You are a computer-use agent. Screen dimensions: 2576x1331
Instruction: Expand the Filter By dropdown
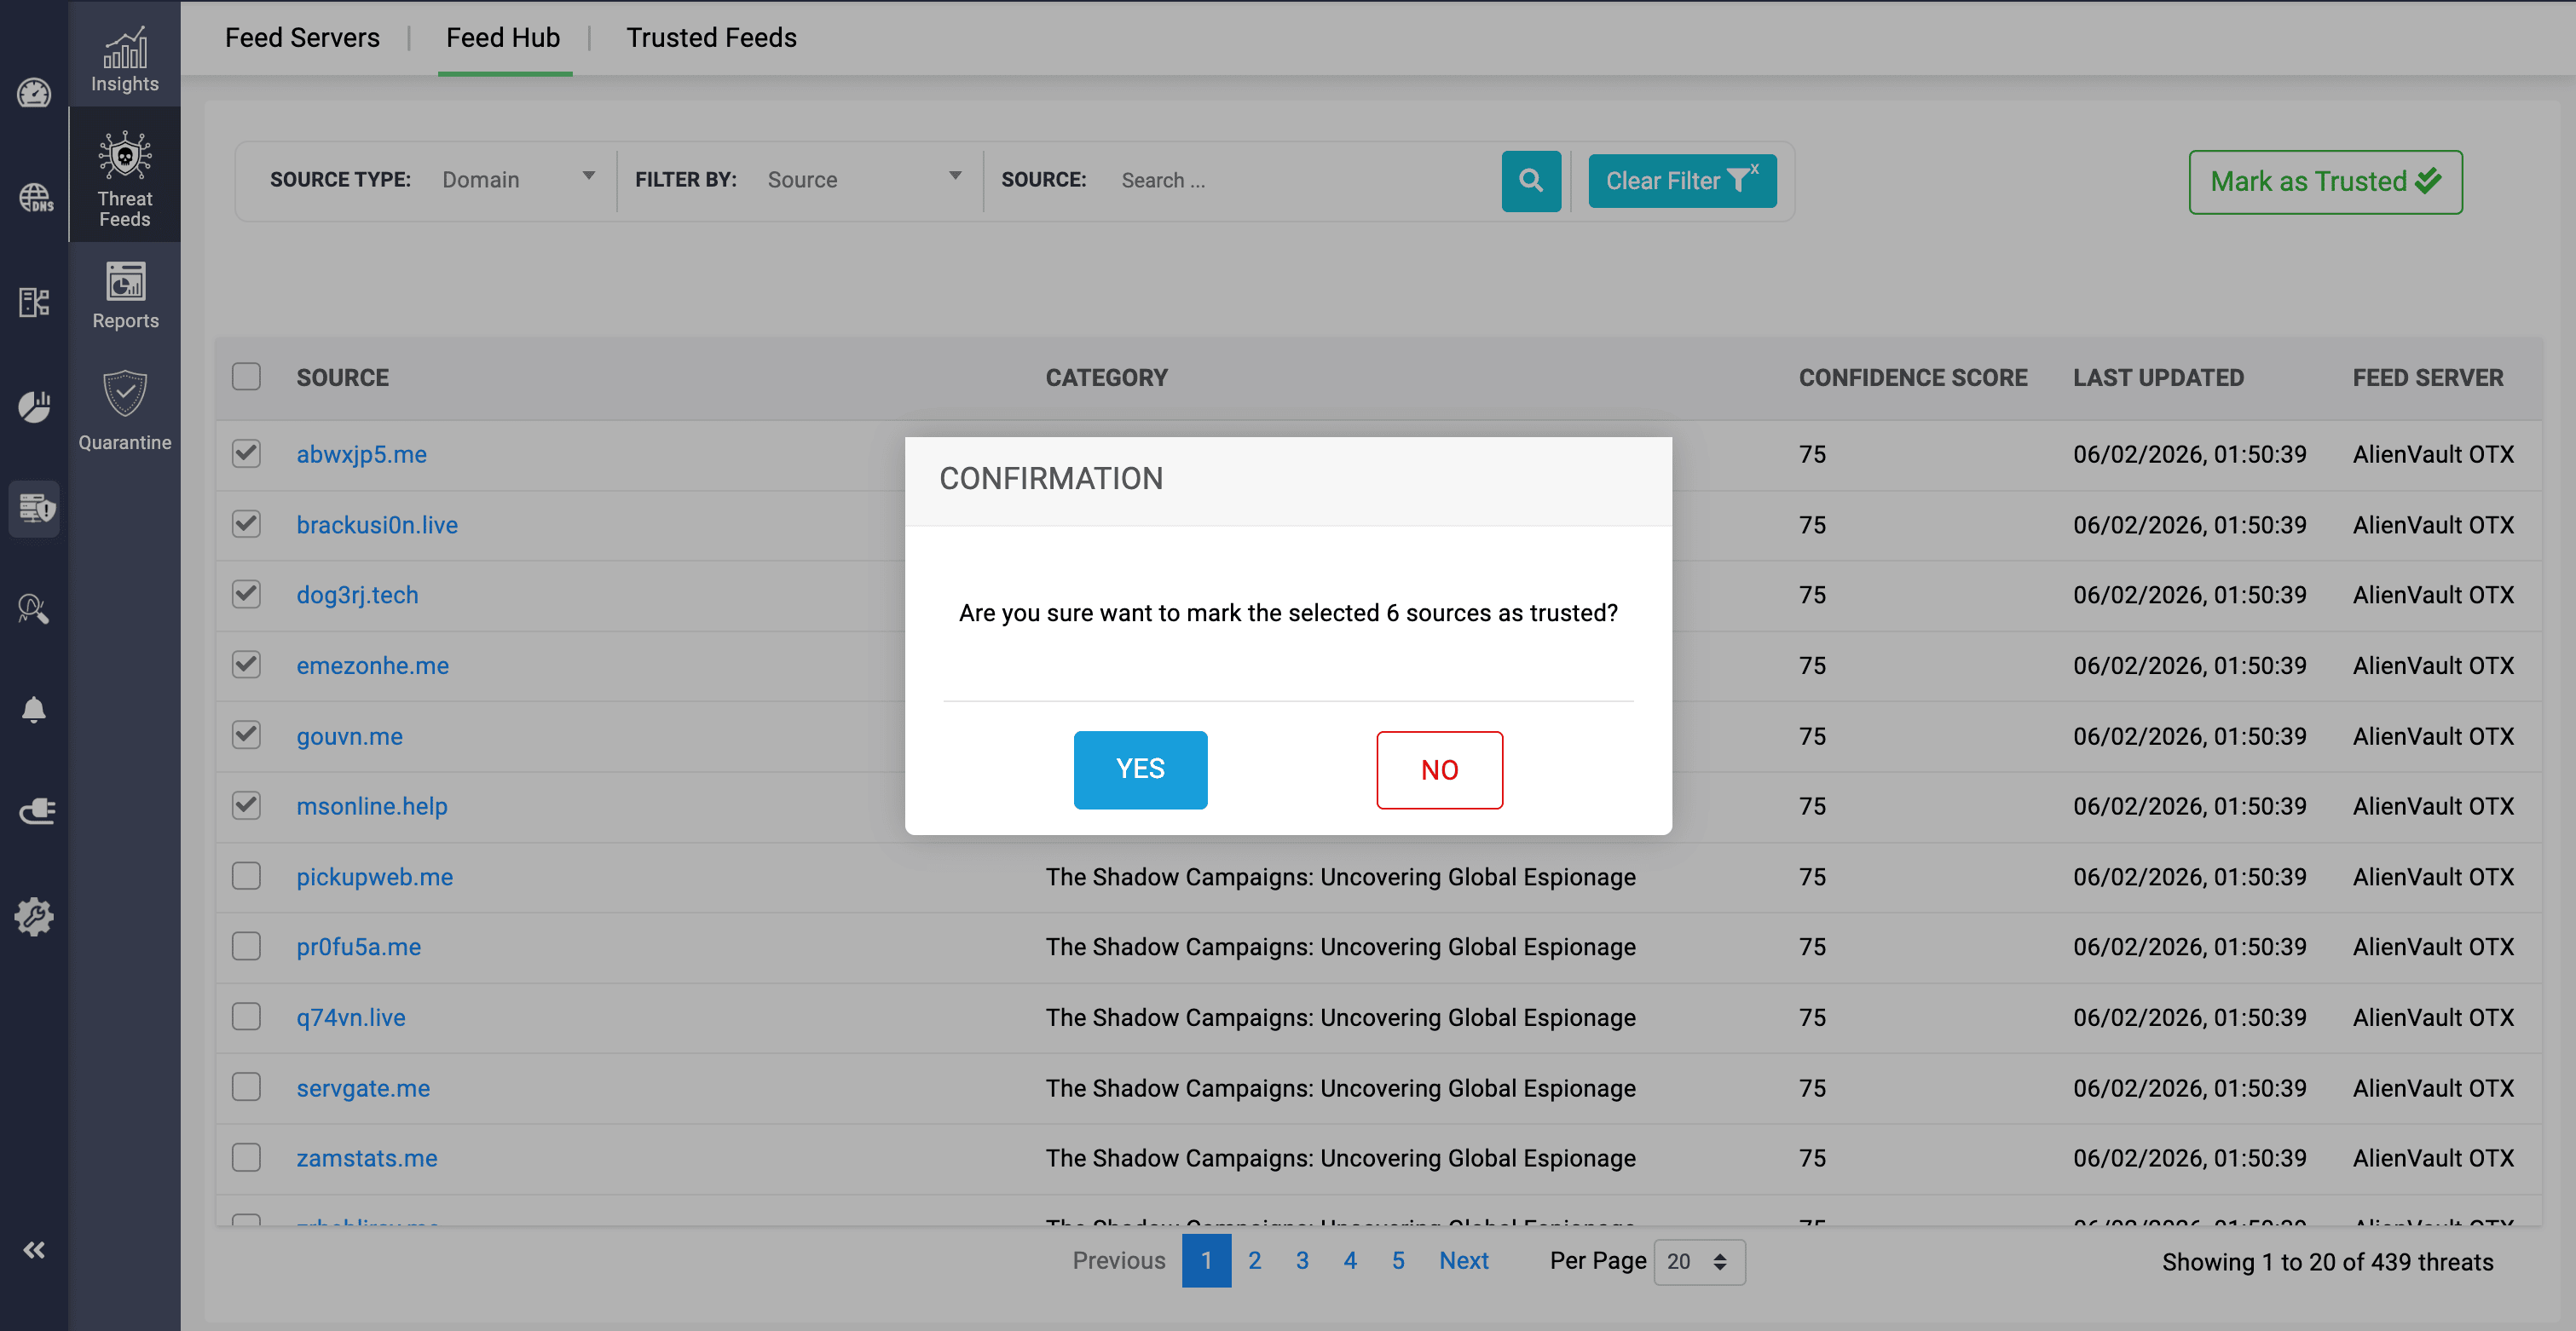(863, 180)
